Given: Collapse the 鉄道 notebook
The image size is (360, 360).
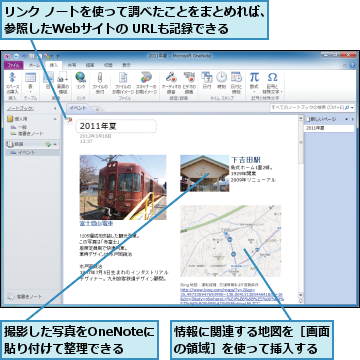Looking at the screenshot, I should click(x=55, y=144).
